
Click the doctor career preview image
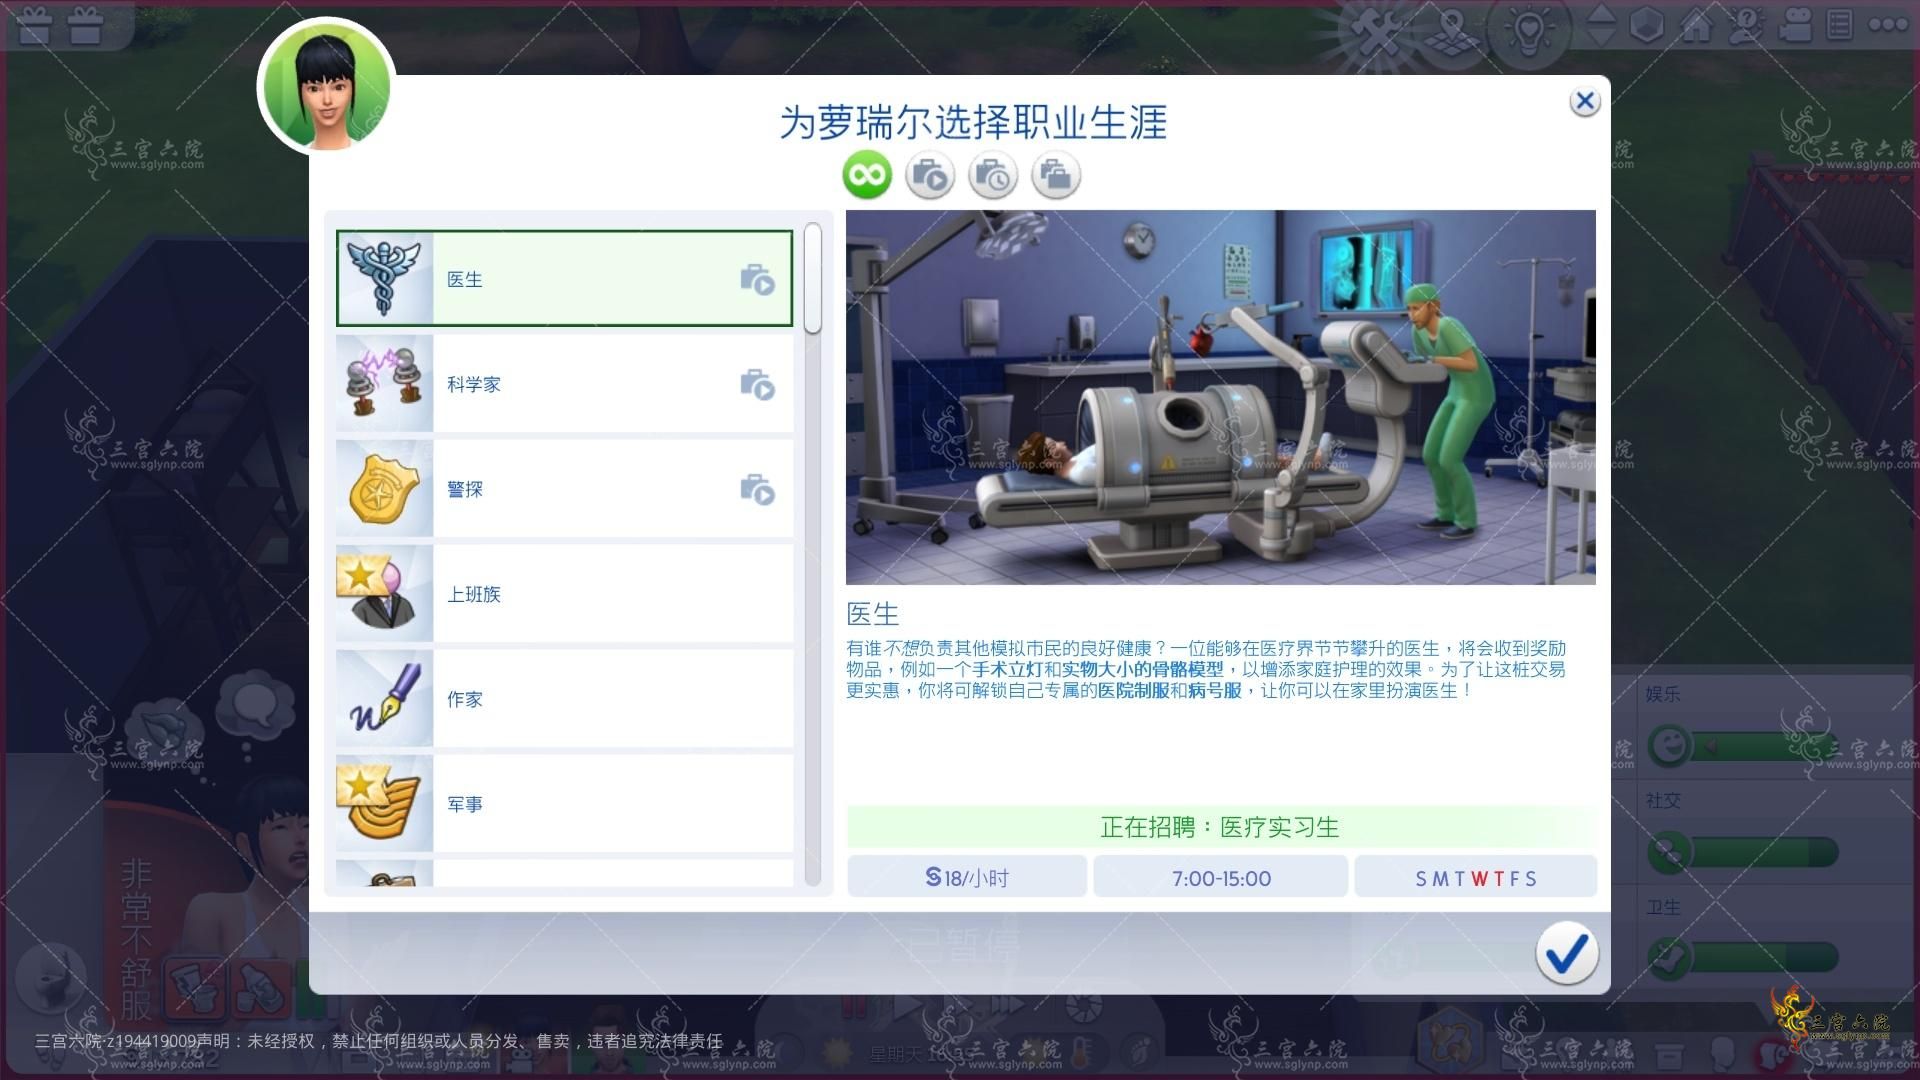(1220, 397)
